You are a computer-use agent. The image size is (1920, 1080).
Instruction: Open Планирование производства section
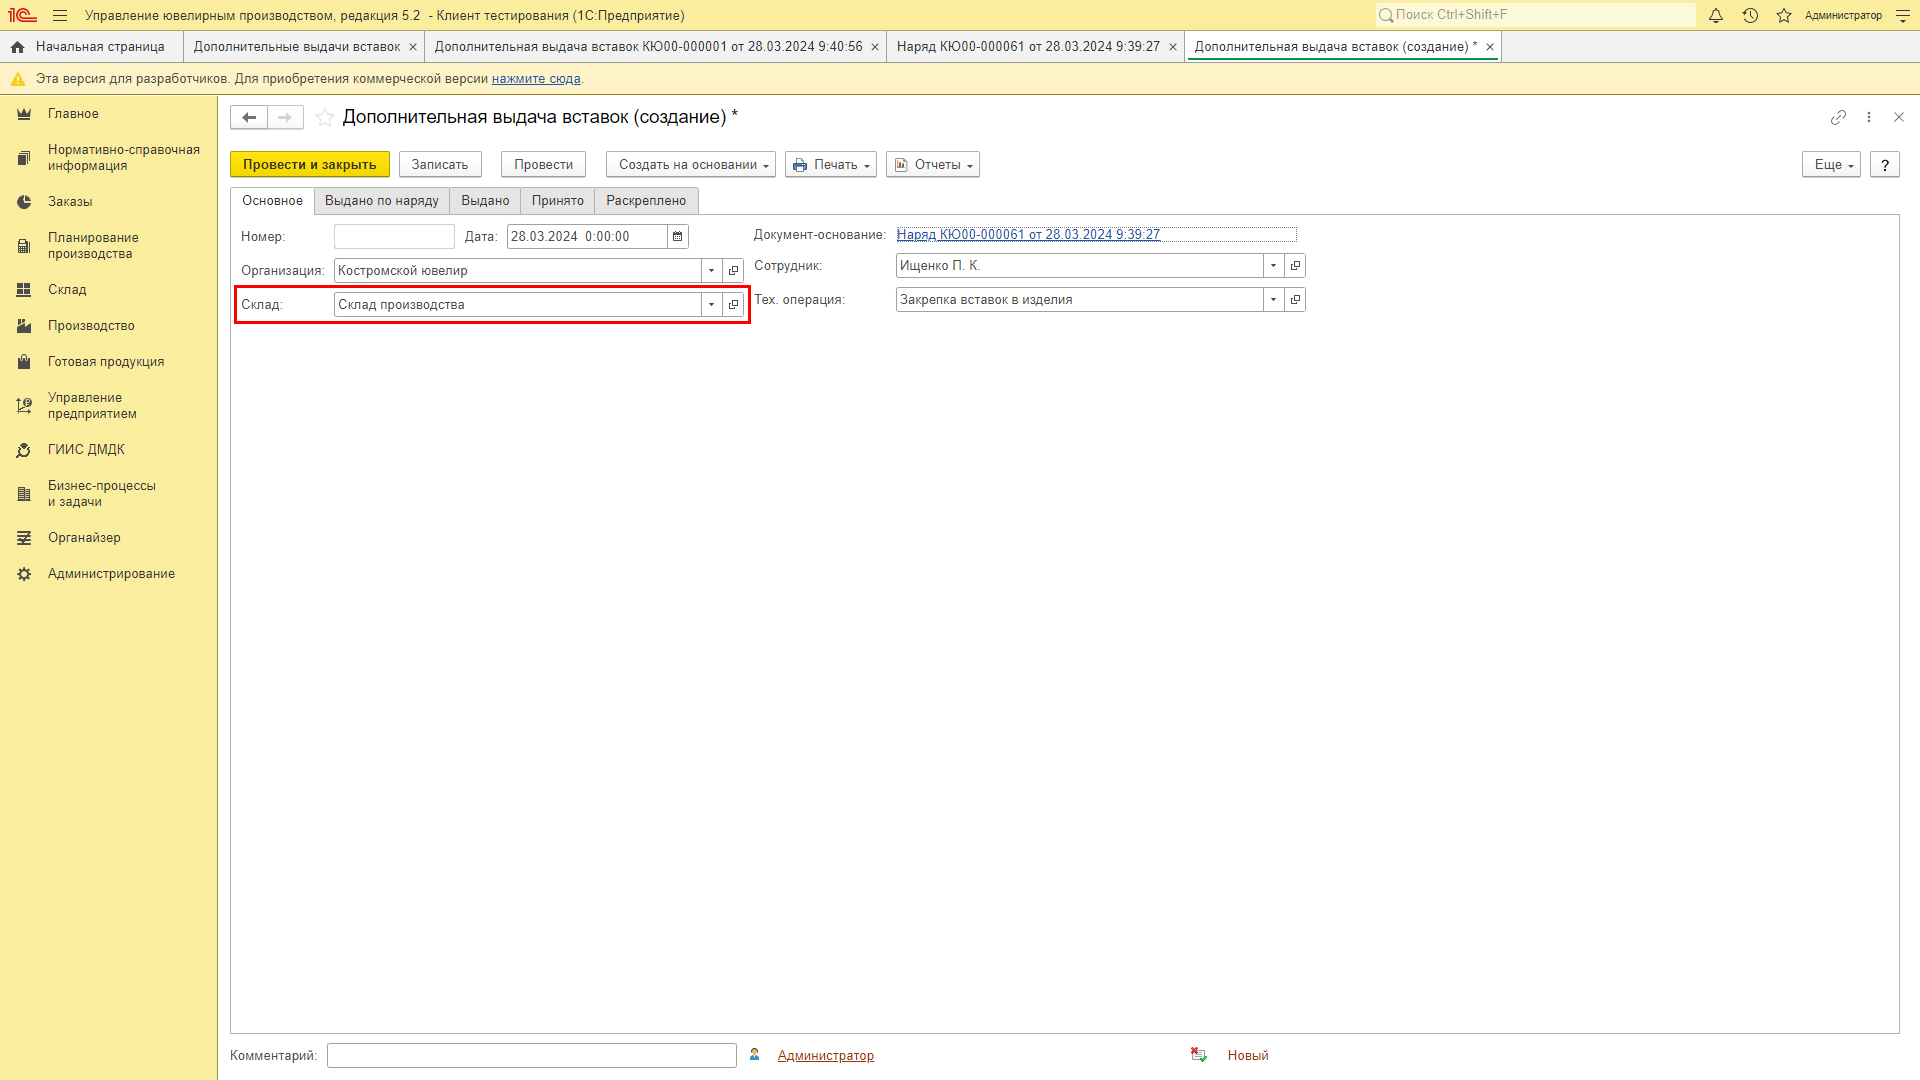109,246
